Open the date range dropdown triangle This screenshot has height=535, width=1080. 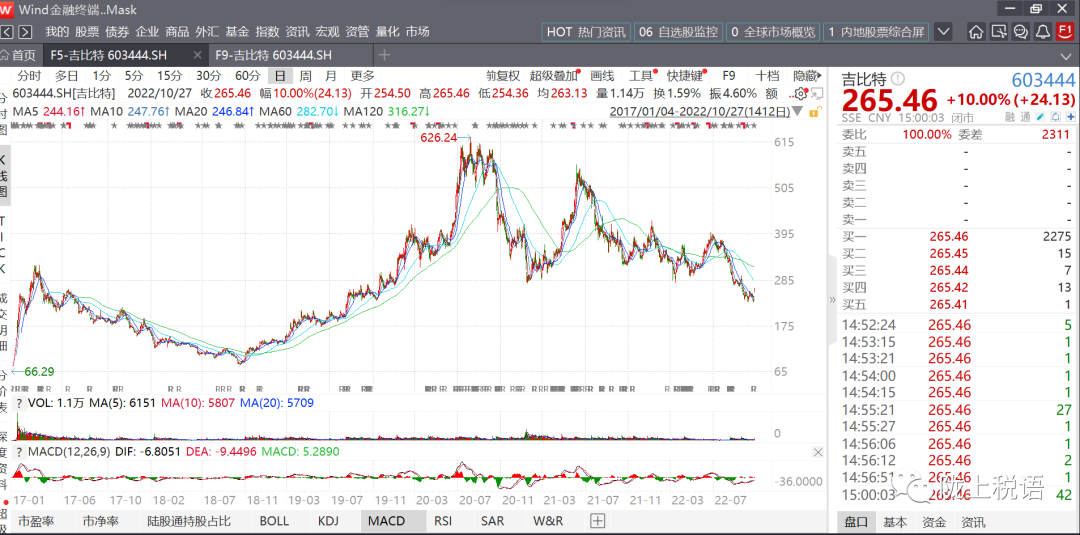pos(797,112)
